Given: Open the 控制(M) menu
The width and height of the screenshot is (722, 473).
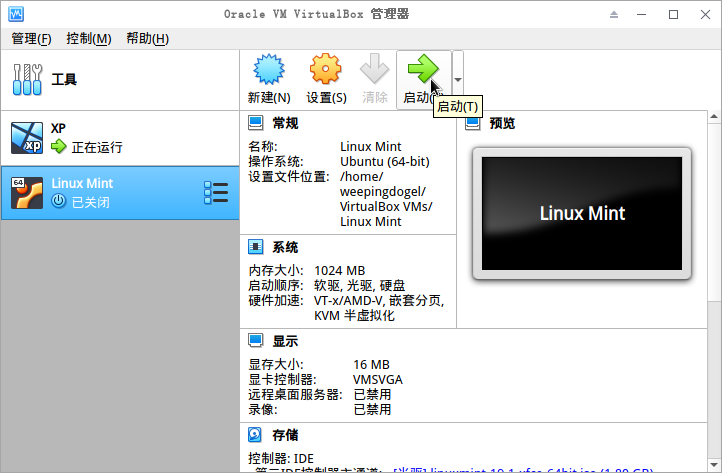Looking at the screenshot, I should click(88, 39).
